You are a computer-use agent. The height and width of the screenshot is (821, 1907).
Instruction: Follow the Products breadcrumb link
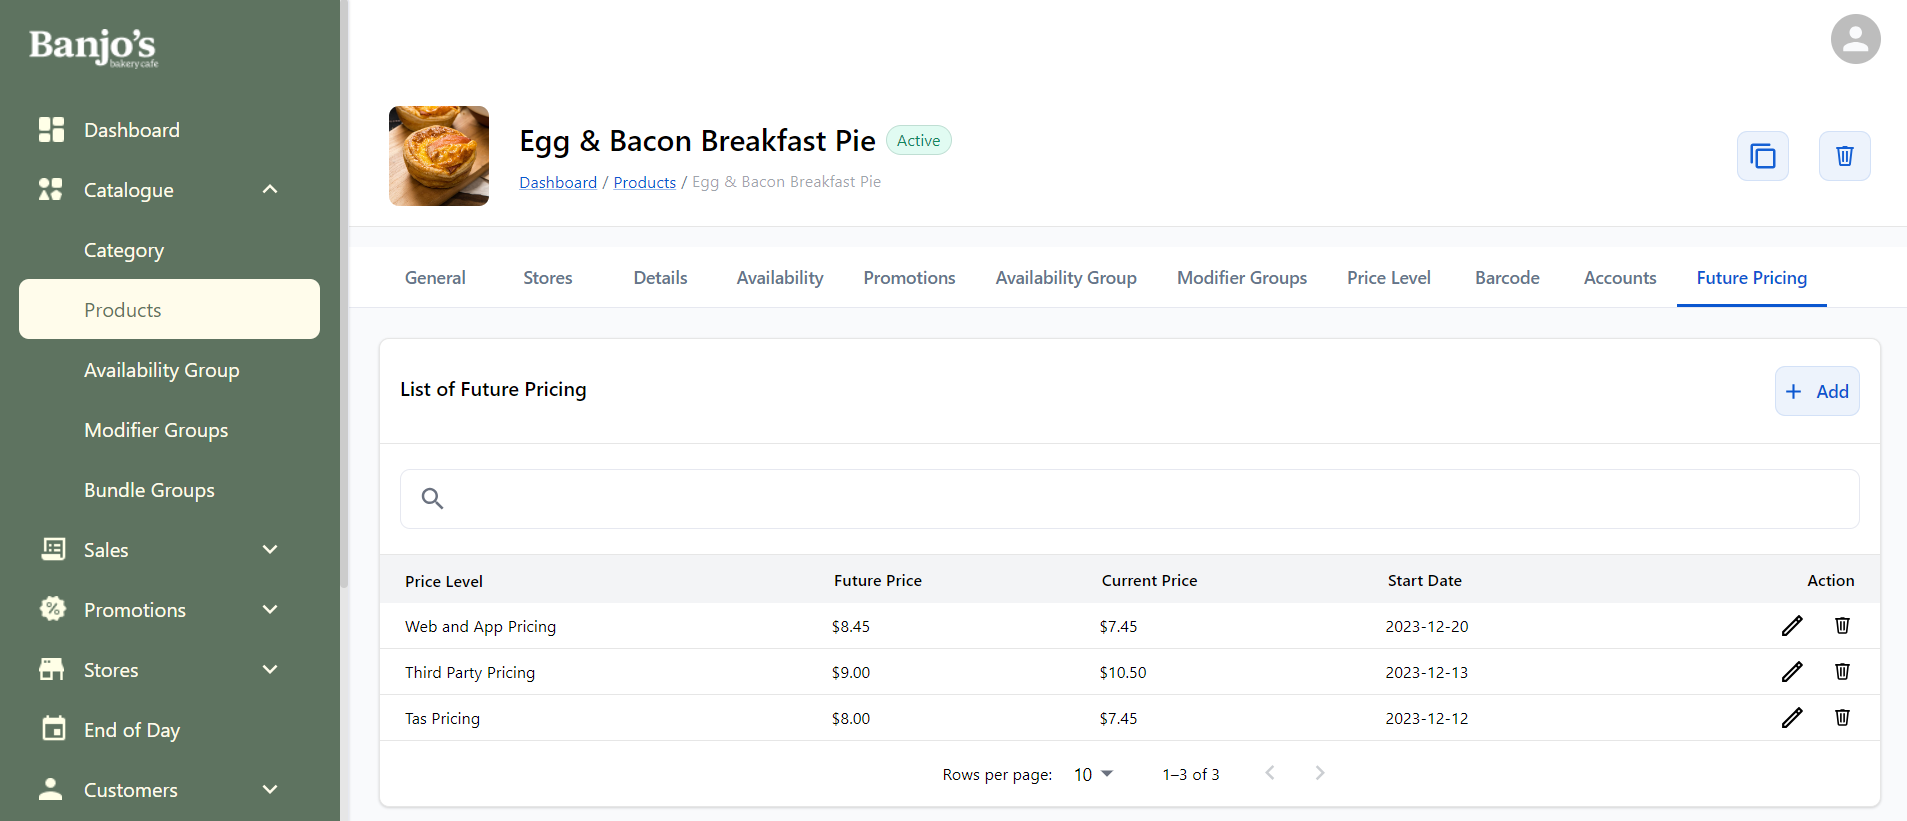pyautogui.click(x=644, y=182)
